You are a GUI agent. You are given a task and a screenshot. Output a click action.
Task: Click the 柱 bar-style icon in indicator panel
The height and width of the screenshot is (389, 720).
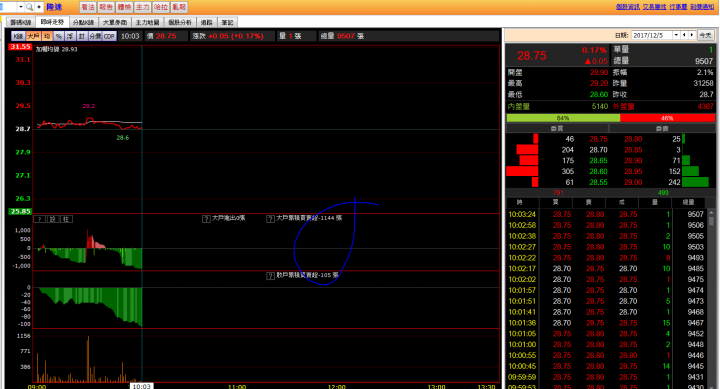66,219
